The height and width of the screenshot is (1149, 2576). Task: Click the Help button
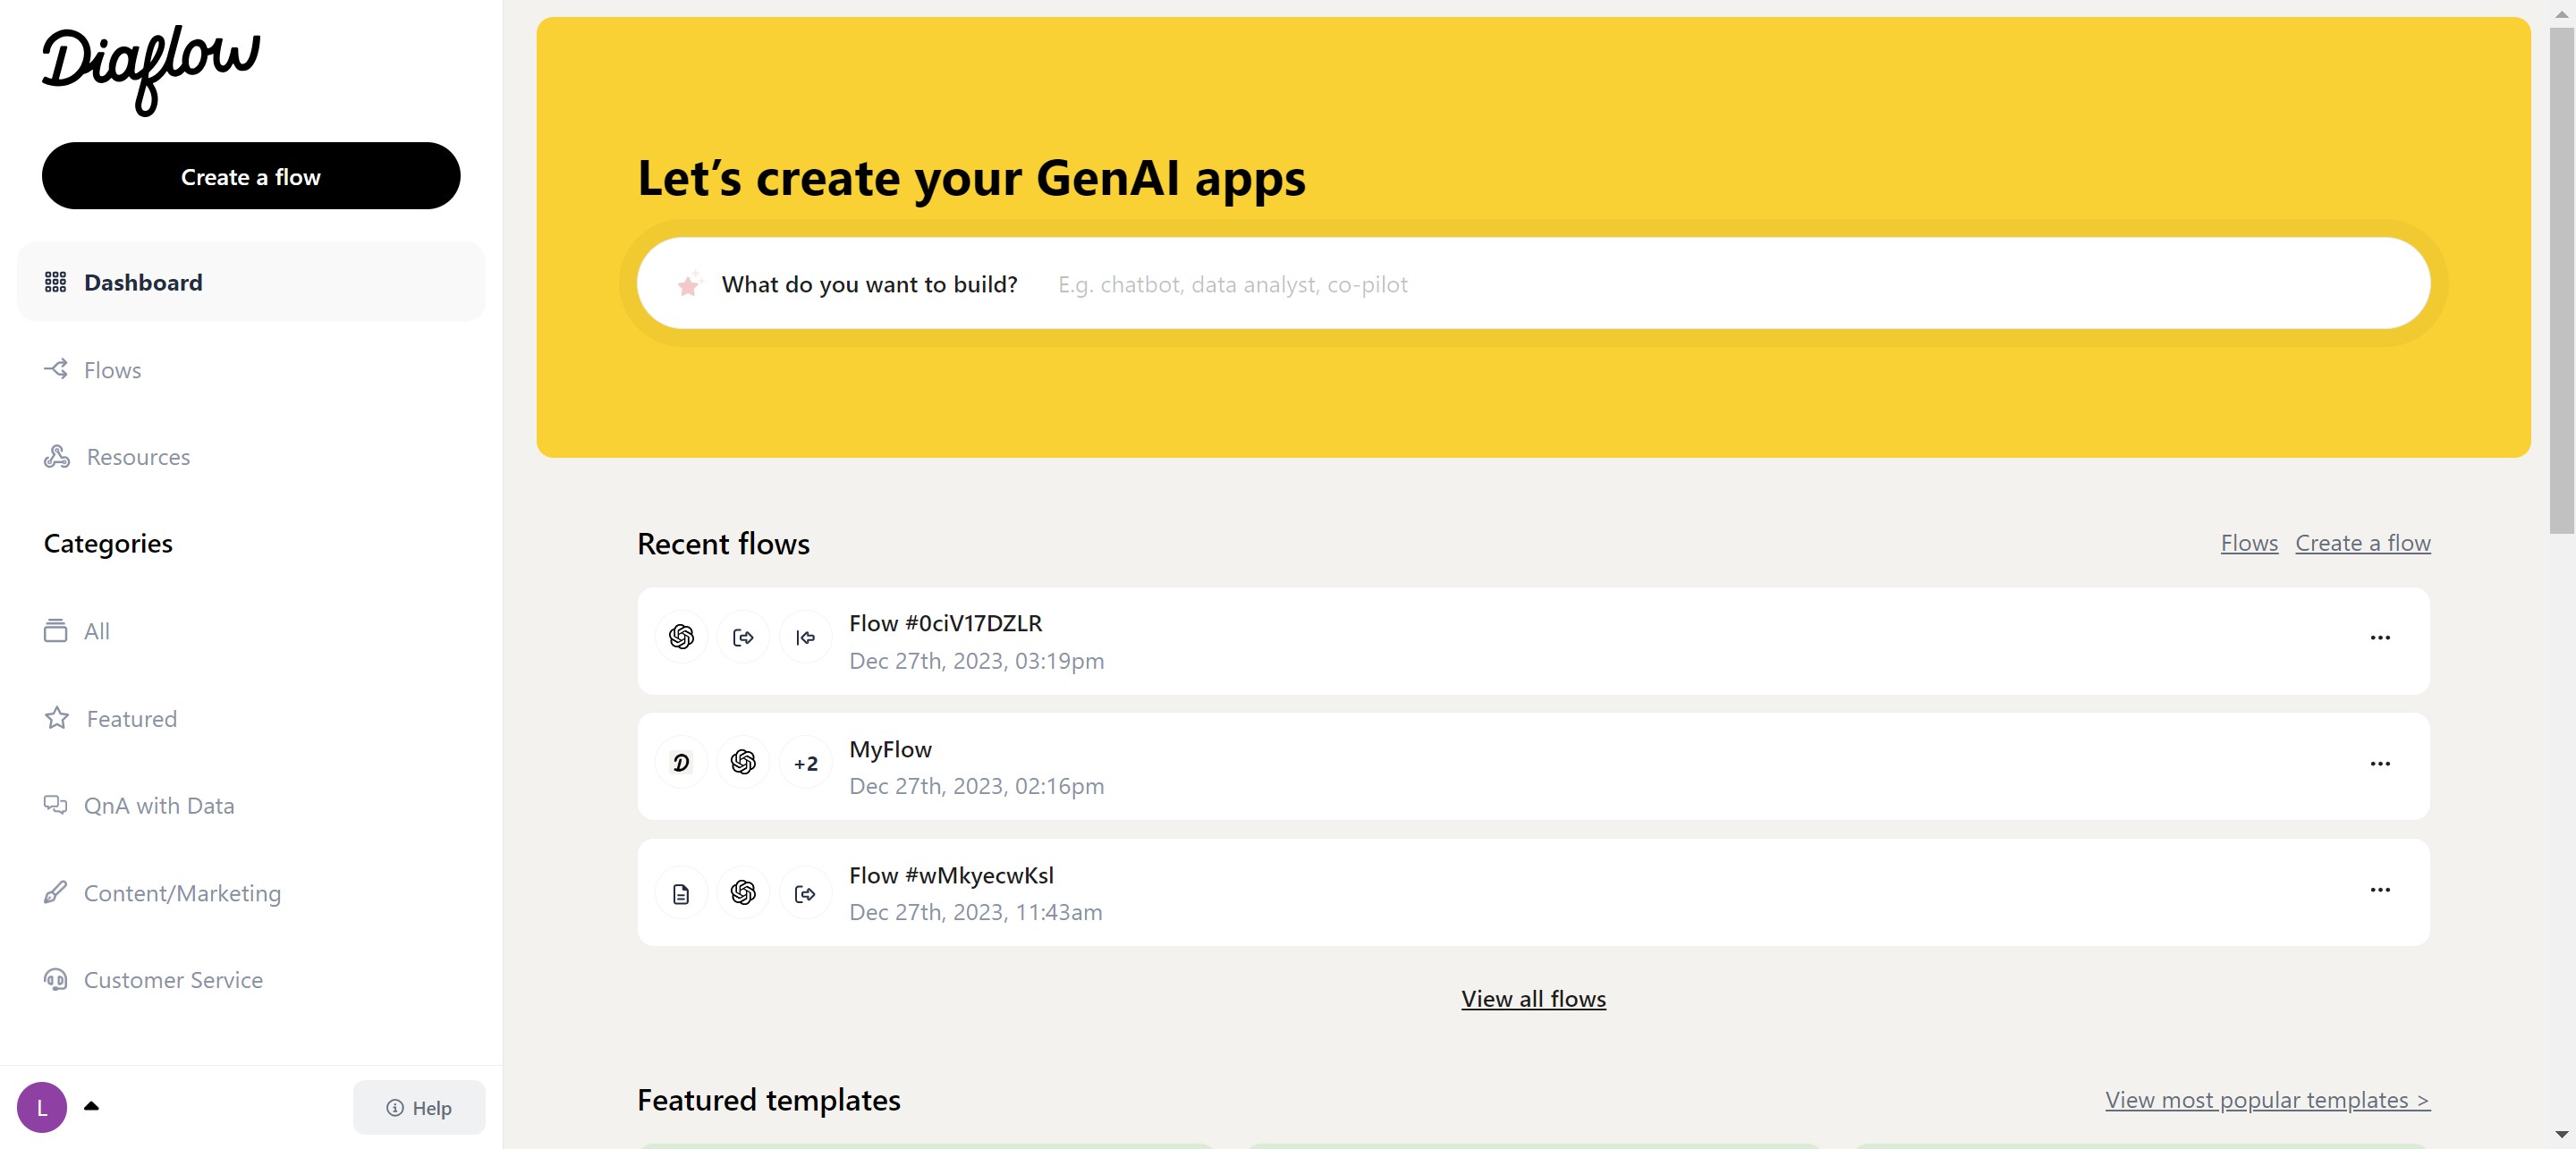[419, 1107]
